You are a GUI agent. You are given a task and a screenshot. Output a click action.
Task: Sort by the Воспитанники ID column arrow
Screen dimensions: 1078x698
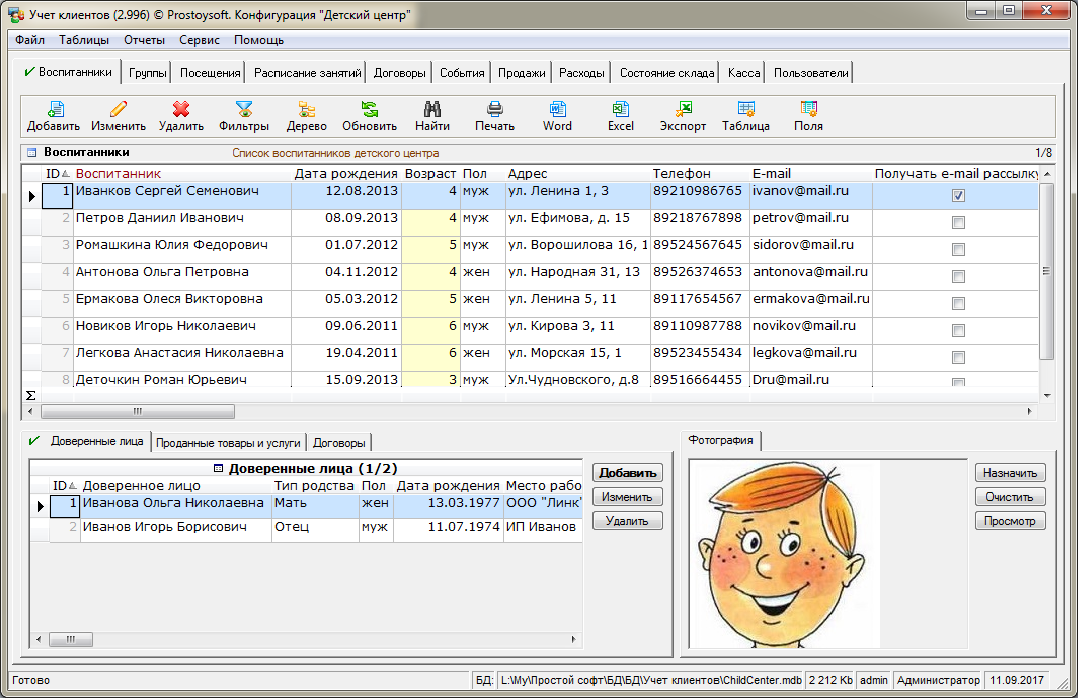coord(65,174)
